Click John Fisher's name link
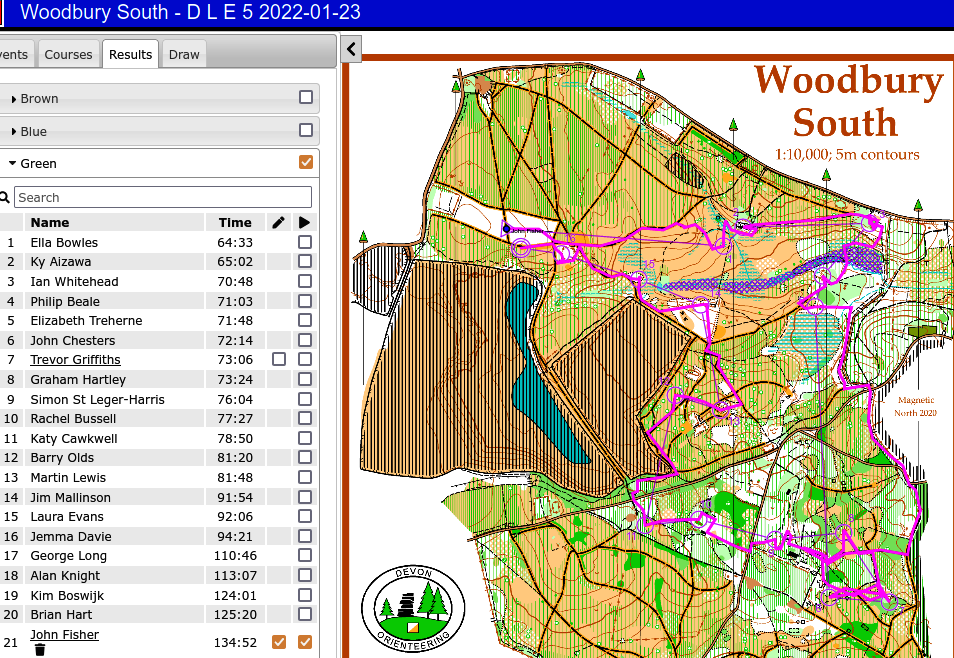954x658 pixels. (x=64, y=634)
